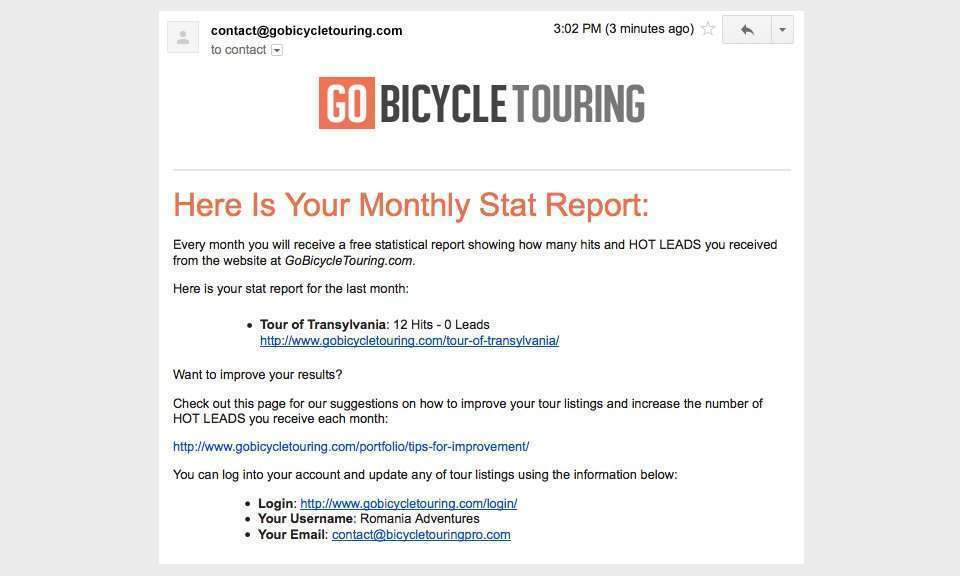Click the 'Want to improve your results?' text
Viewport: 960px width, 576px height.
257,375
